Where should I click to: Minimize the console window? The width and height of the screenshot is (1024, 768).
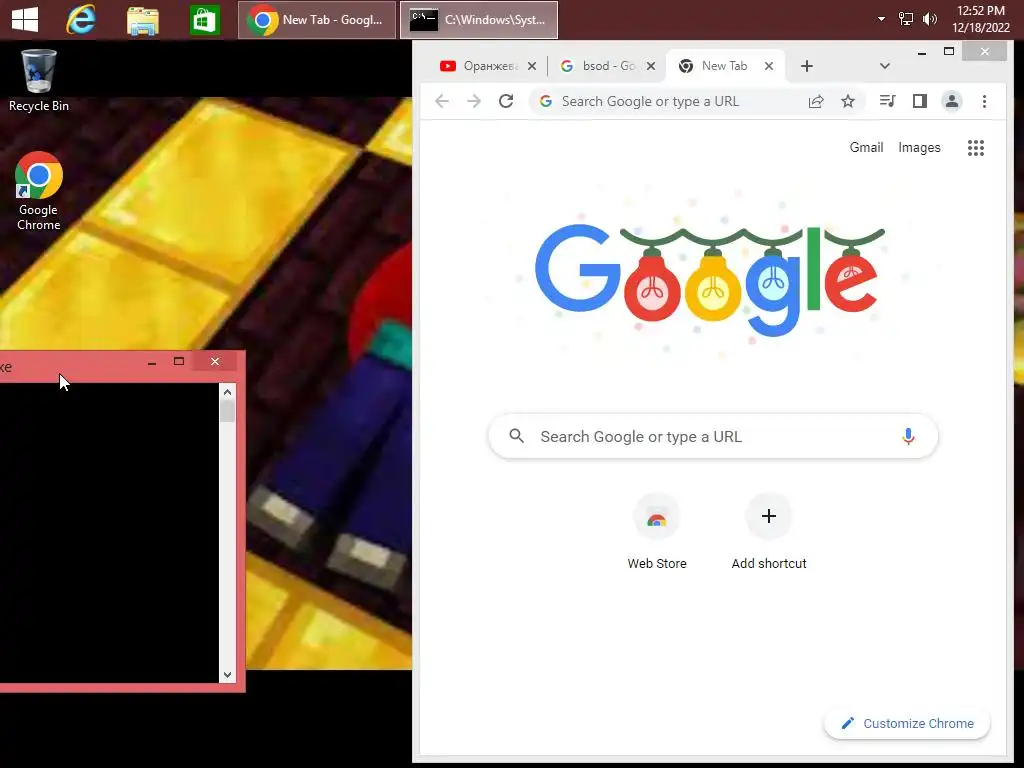tap(152, 362)
